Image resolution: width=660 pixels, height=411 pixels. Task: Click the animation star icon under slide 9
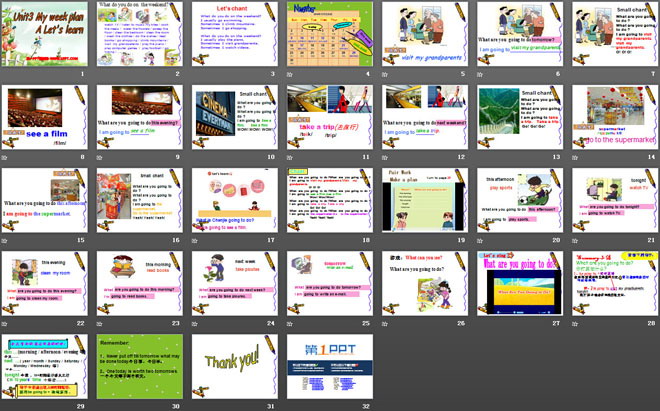pos(99,157)
